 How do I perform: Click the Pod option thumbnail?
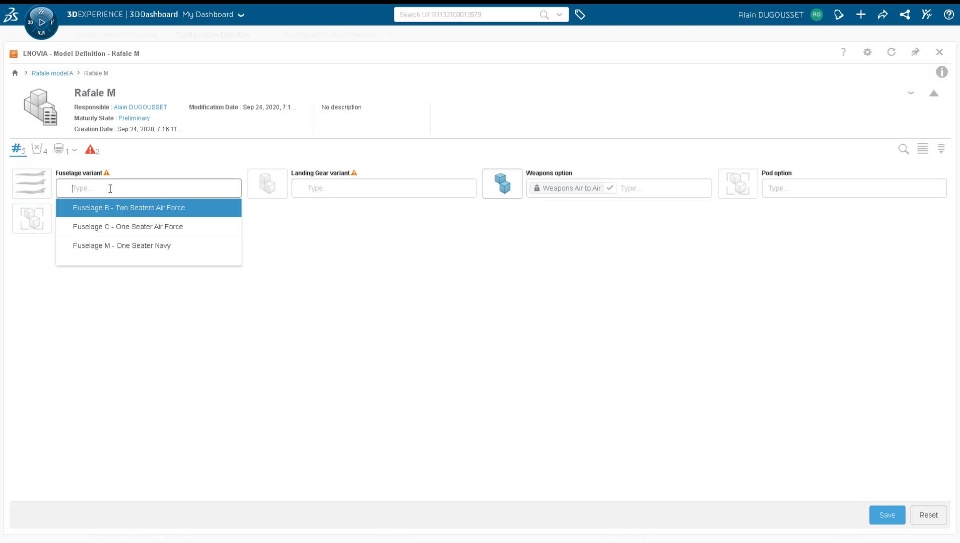point(738,184)
